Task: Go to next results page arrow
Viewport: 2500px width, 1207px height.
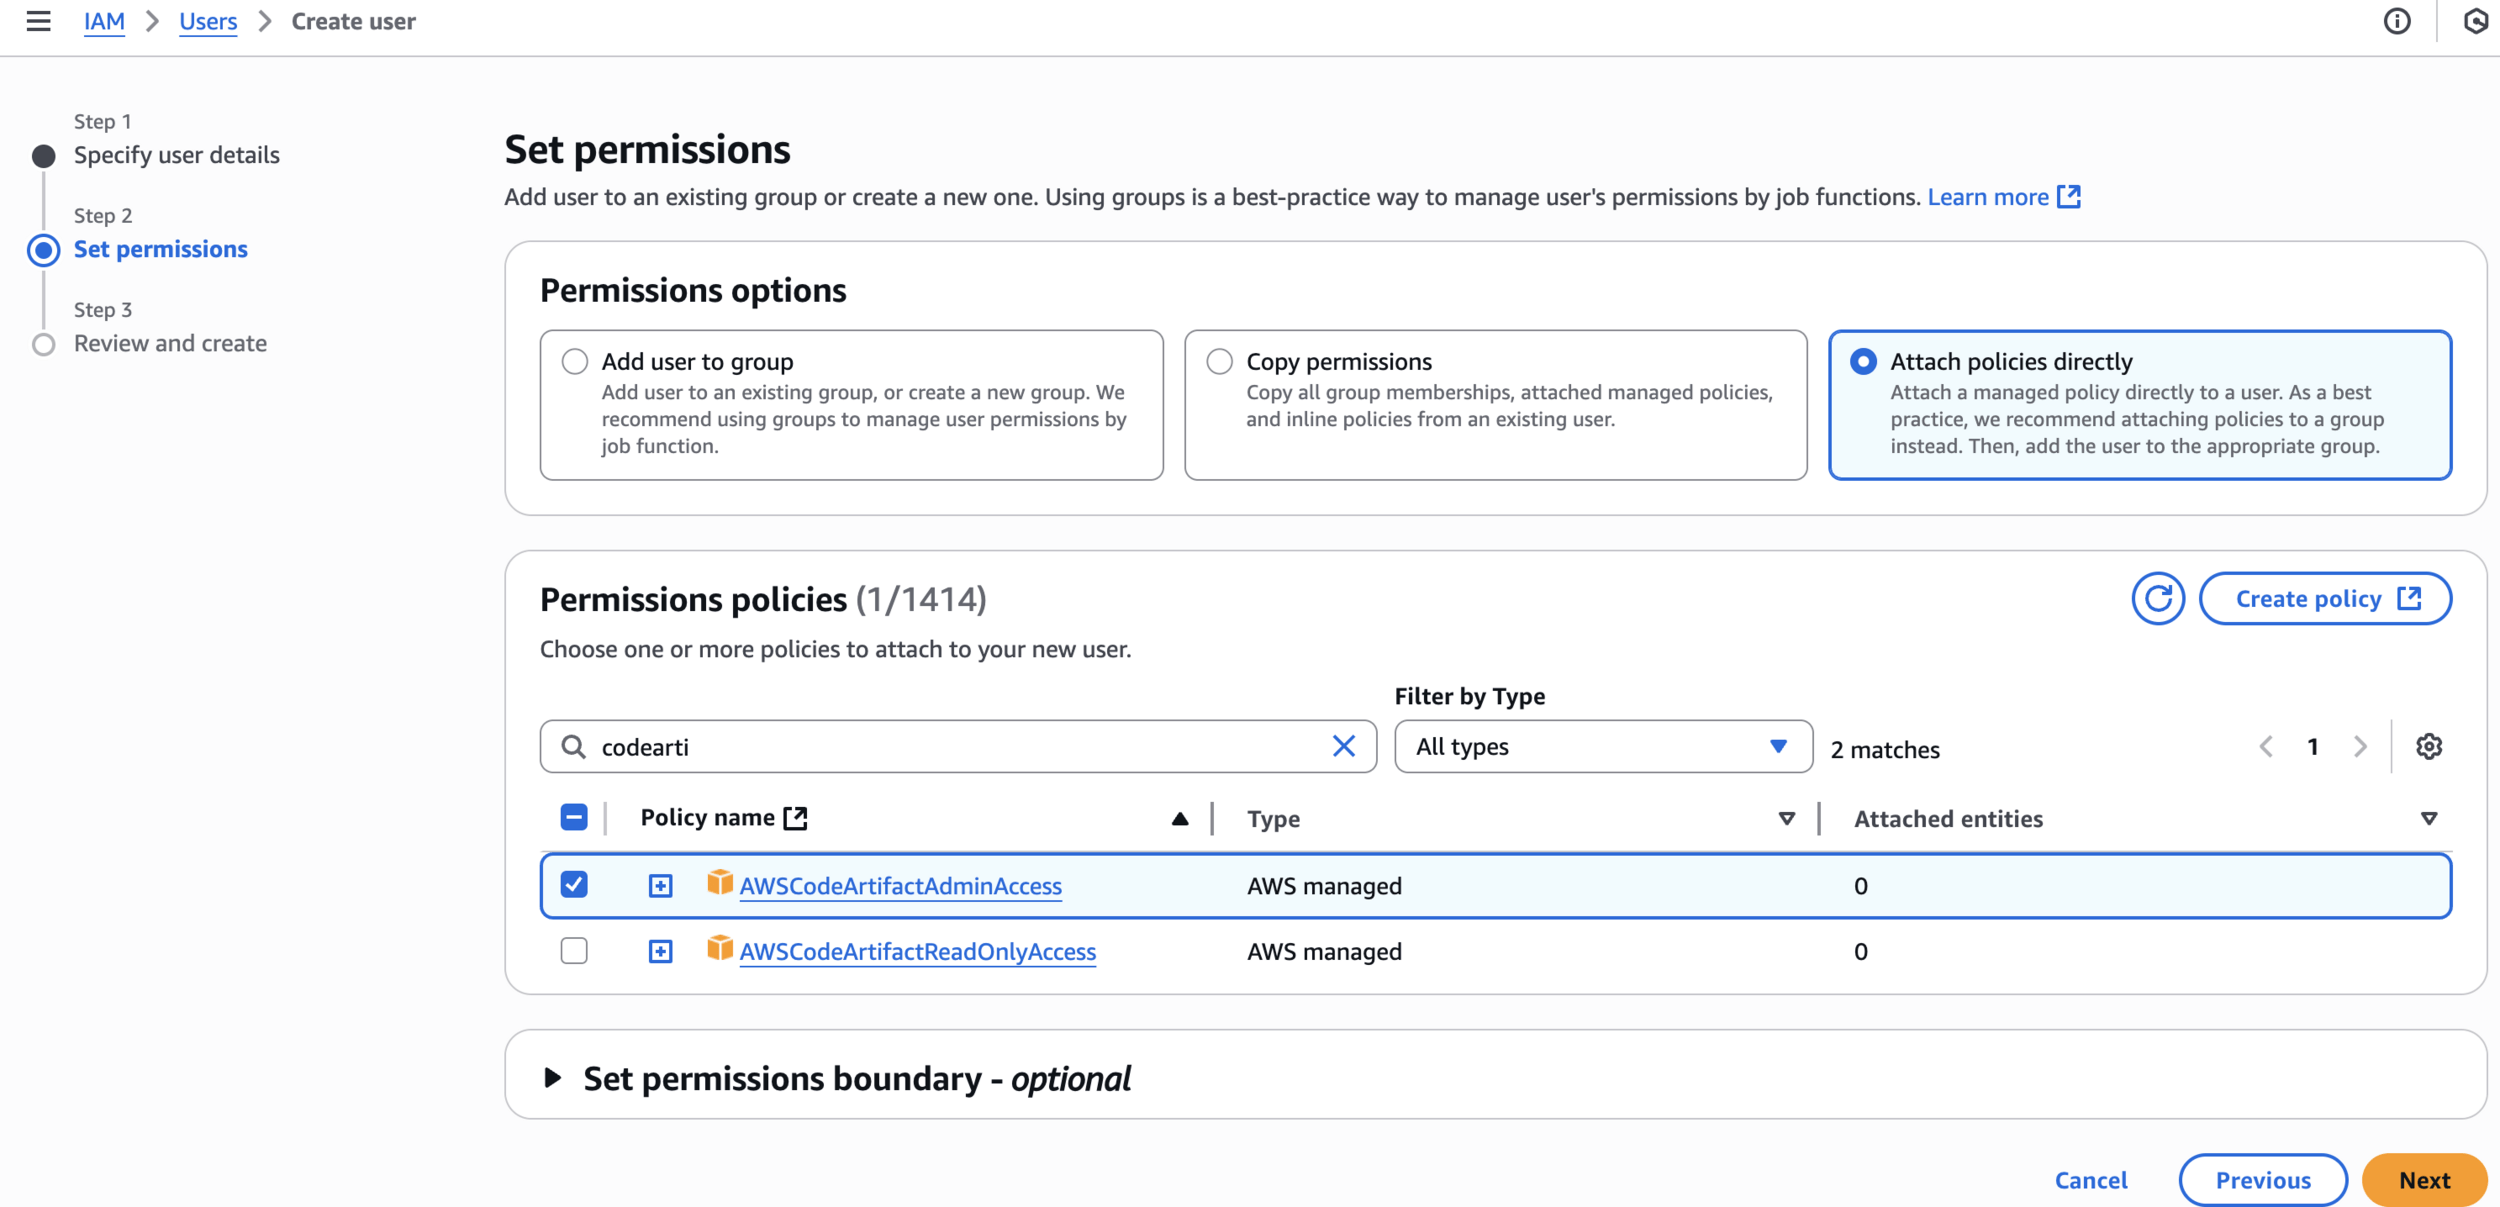Action: click(x=2360, y=747)
